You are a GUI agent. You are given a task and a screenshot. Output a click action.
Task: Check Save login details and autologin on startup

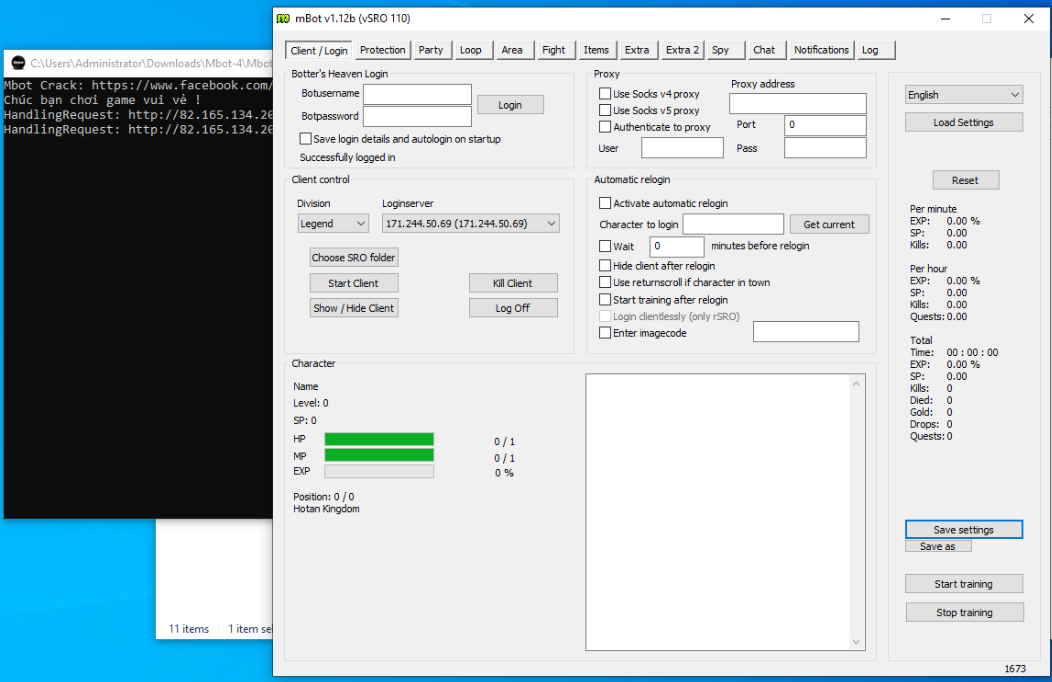click(x=305, y=139)
